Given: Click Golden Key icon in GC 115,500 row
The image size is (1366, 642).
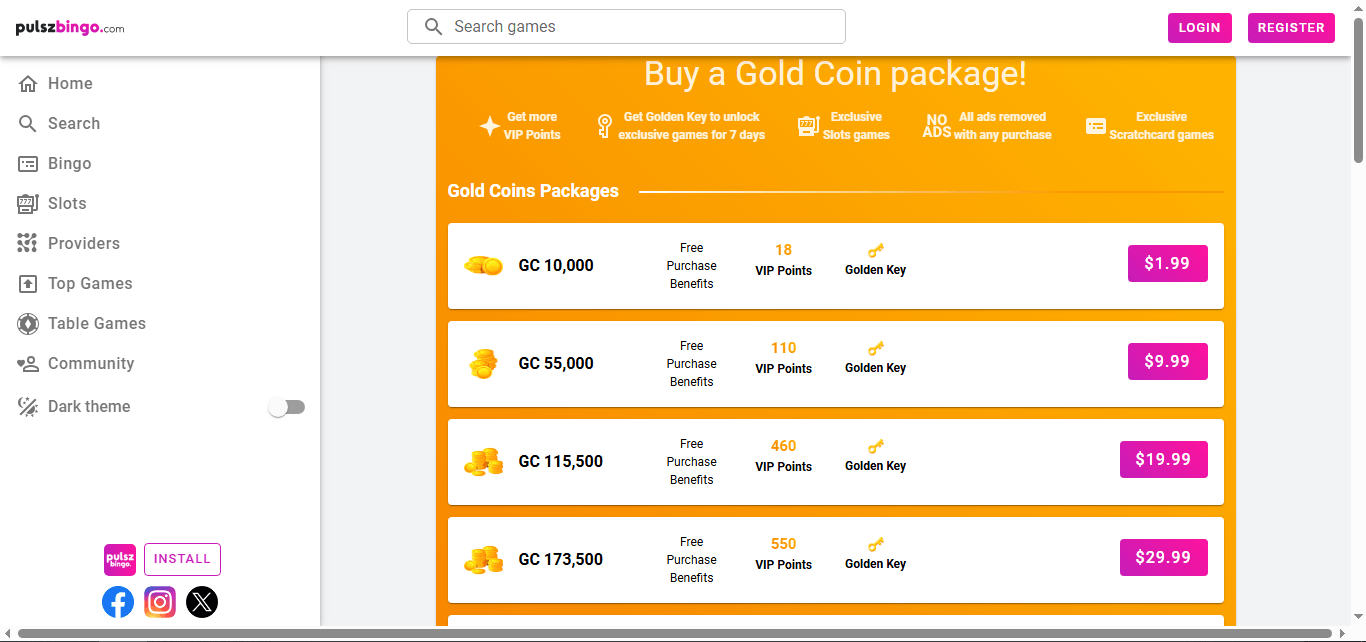Looking at the screenshot, I should 876,447.
